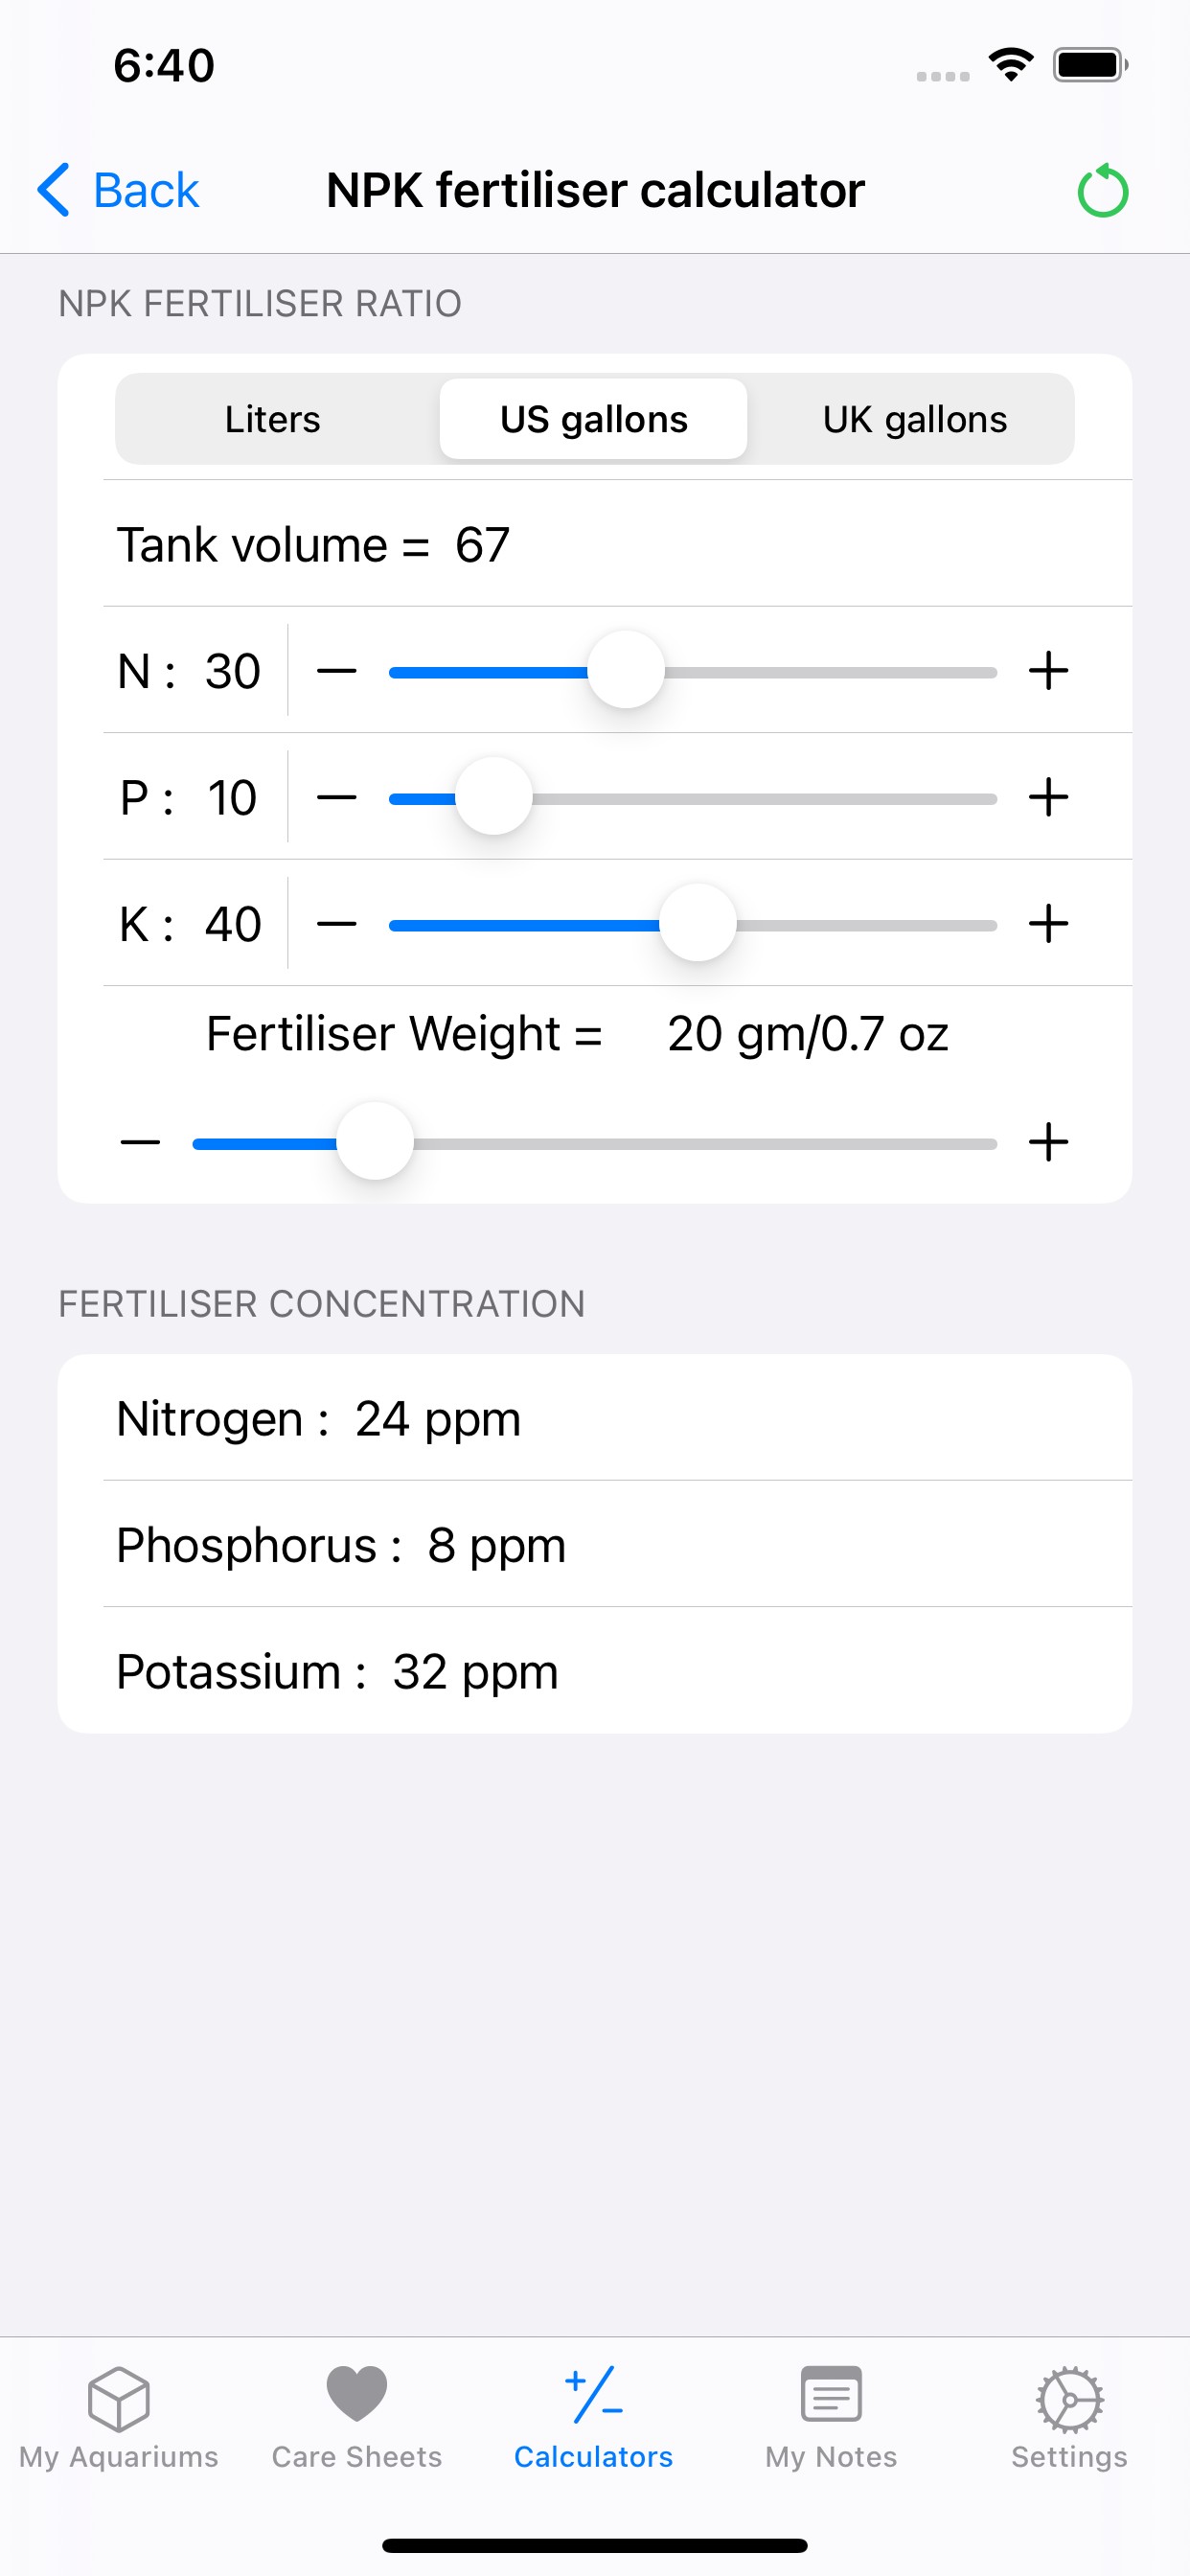
Task: Switch units to UK gallons
Action: click(x=914, y=419)
